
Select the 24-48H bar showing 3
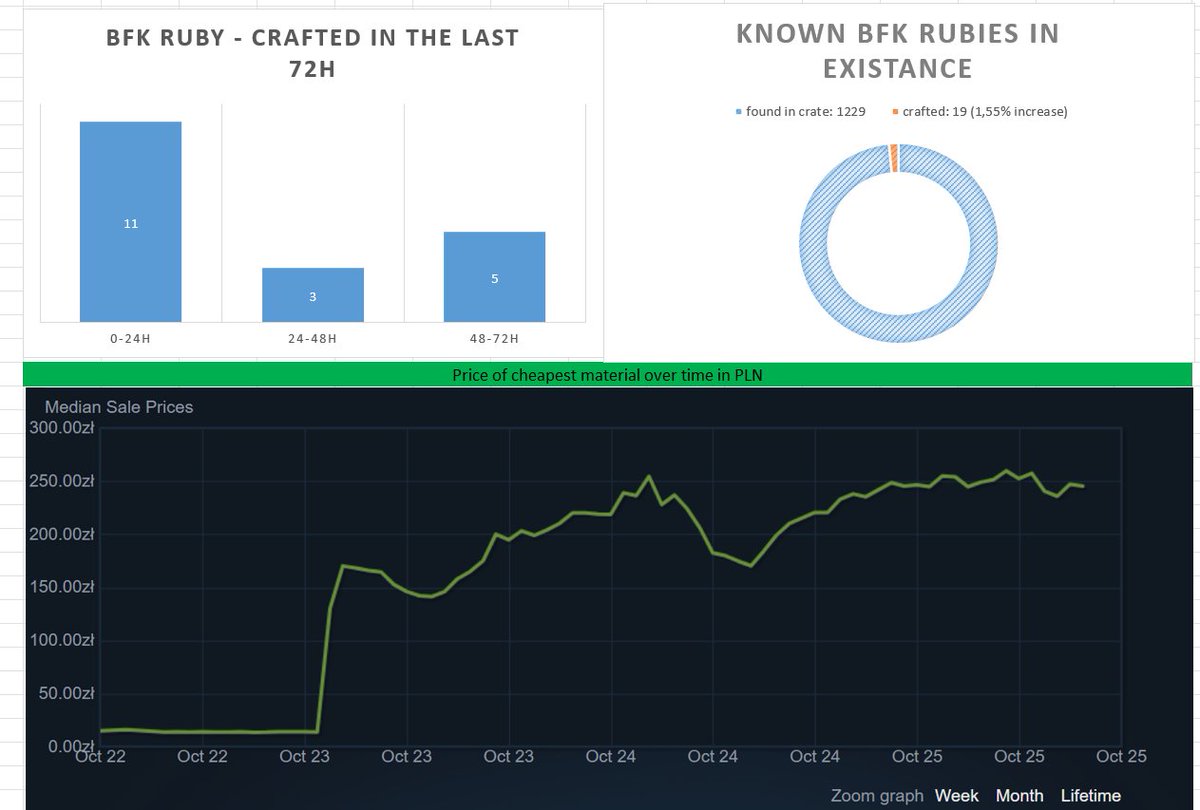pos(313,295)
